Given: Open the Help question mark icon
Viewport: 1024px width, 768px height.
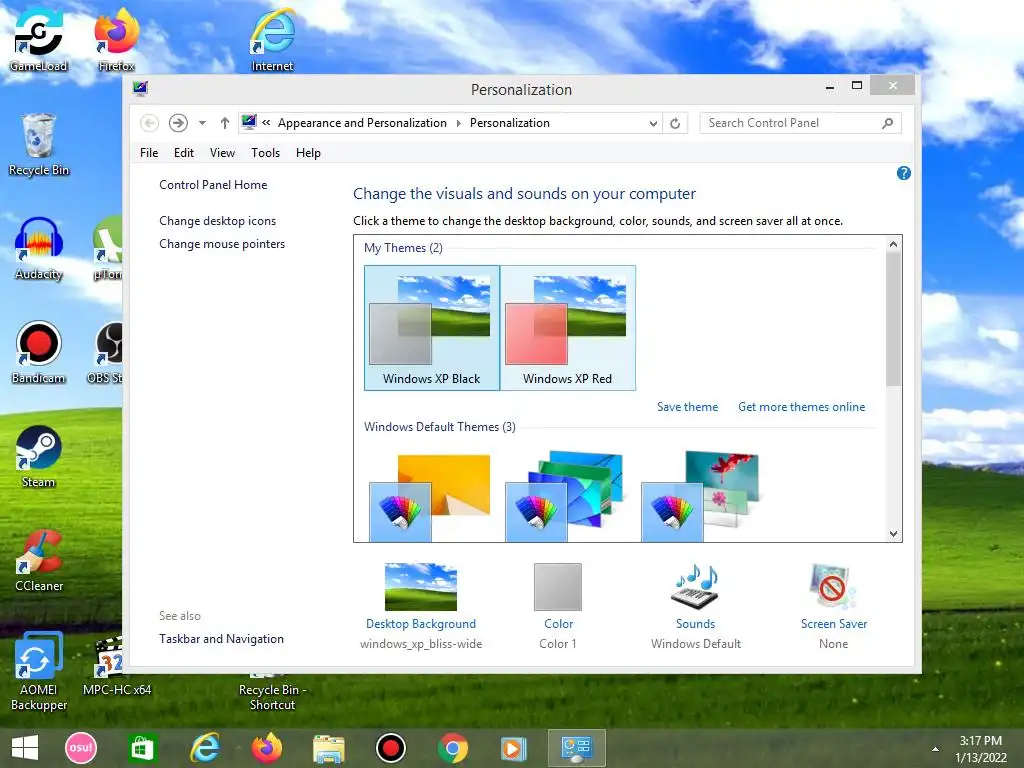Looking at the screenshot, I should pos(903,173).
